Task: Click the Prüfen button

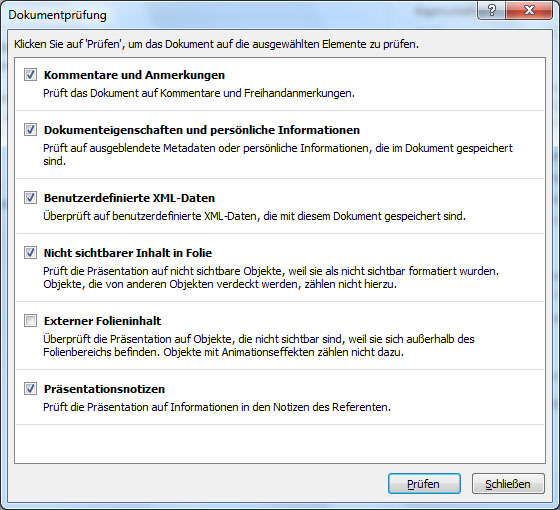Action: pos(424,484)
